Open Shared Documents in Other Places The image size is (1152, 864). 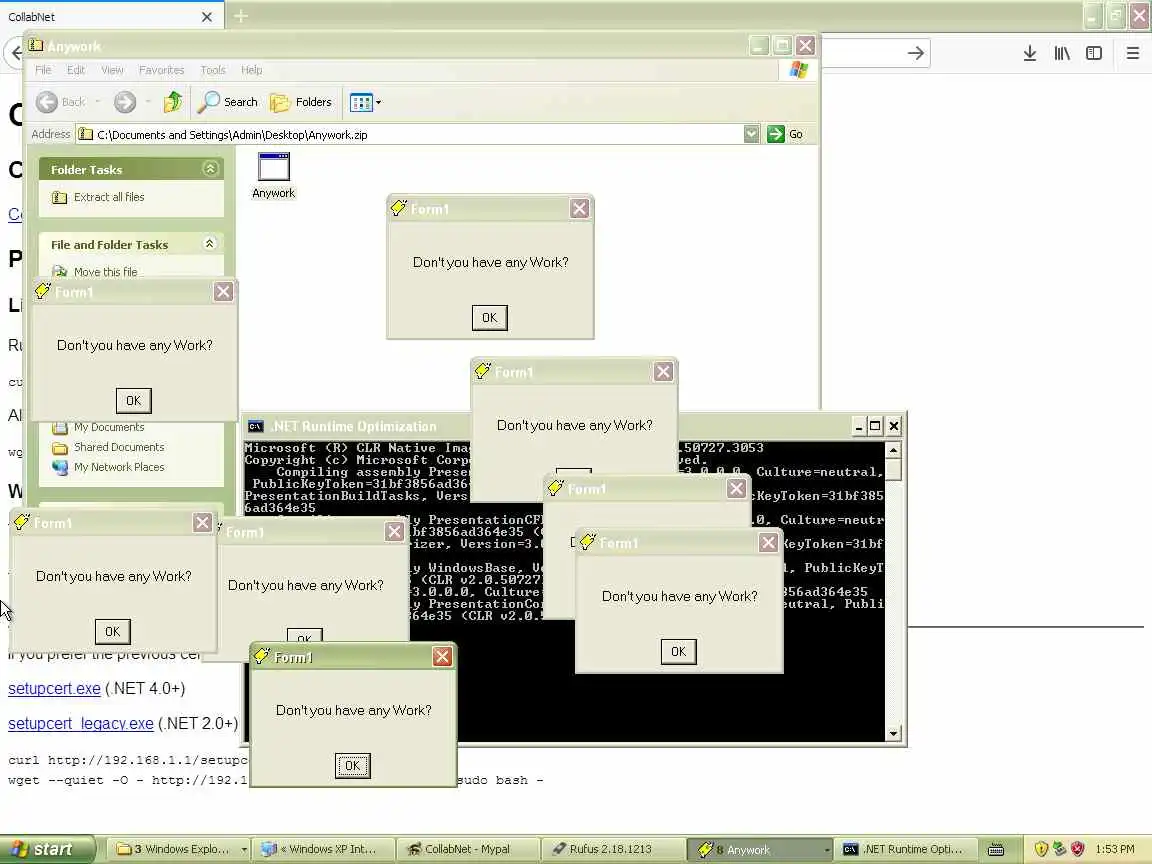(x=119, y=447)
